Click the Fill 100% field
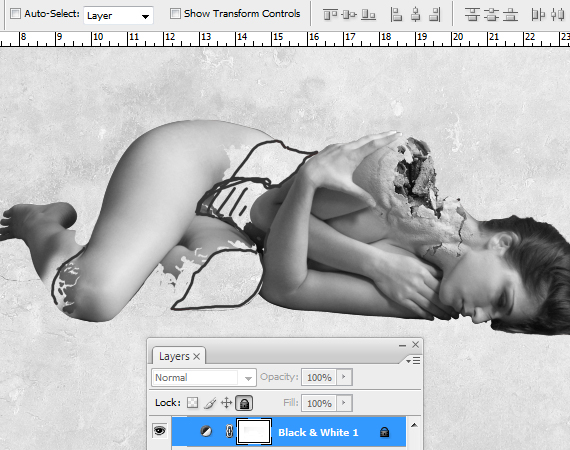The image size is (570, 450). click(x=319, y=403)
